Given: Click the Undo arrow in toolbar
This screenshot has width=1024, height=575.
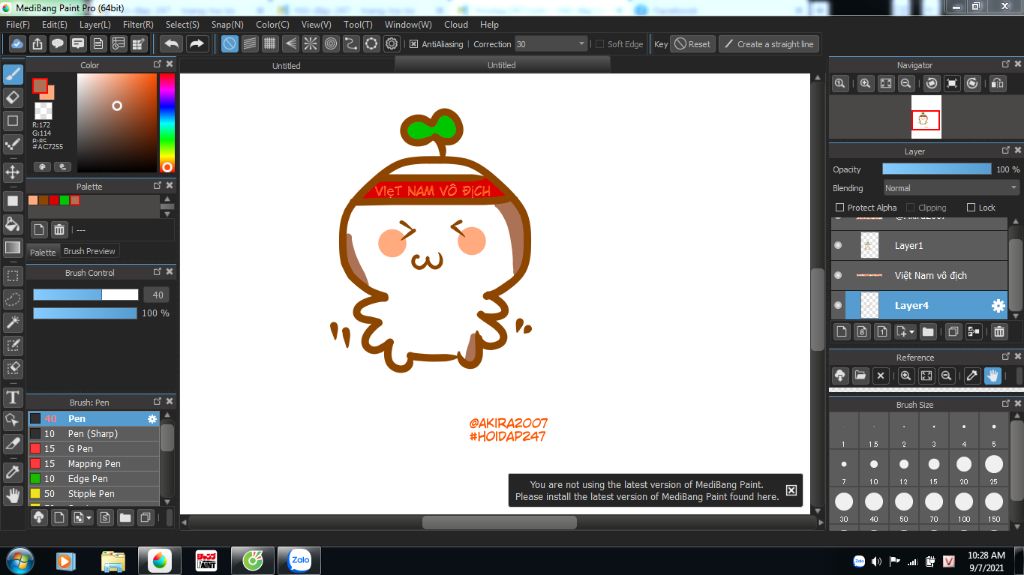Looking at the screenshot, I should pos(172,44).
